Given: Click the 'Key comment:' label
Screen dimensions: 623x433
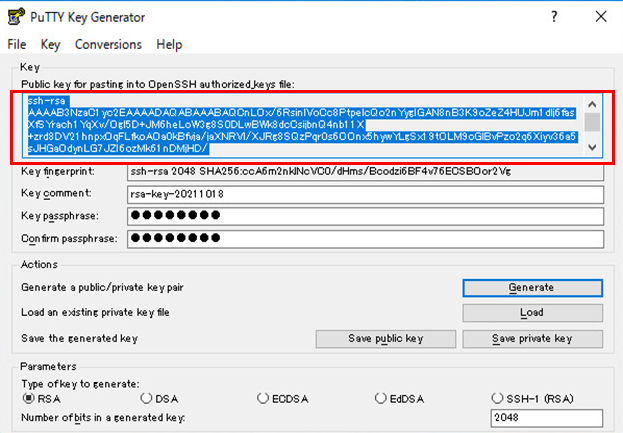Looking at the screenshot, I should (56, 193).
